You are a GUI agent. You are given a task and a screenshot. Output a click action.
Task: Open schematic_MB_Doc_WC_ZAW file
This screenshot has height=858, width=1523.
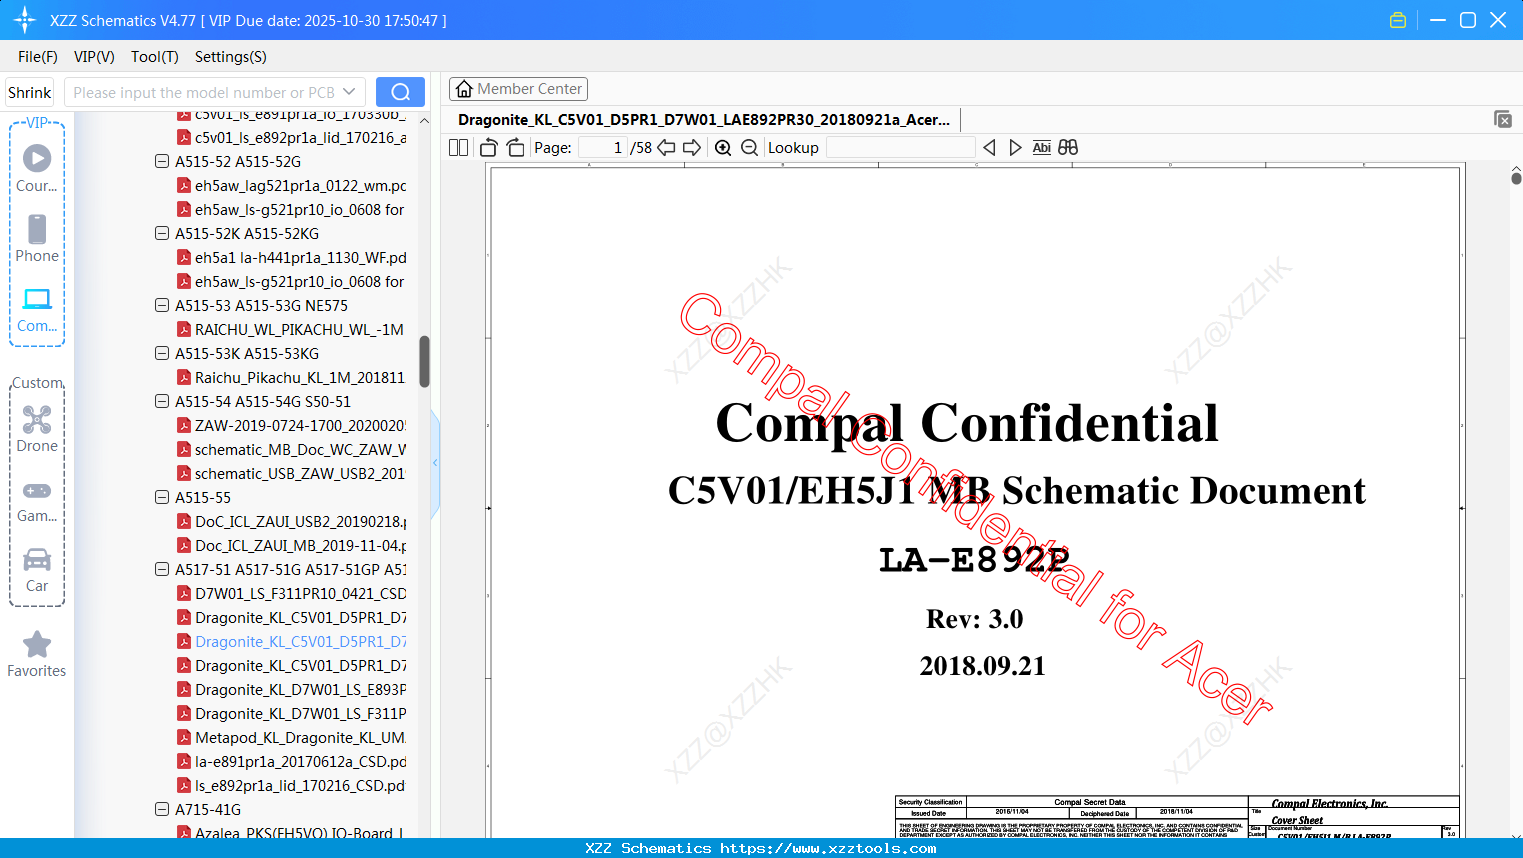coord(300,449)
